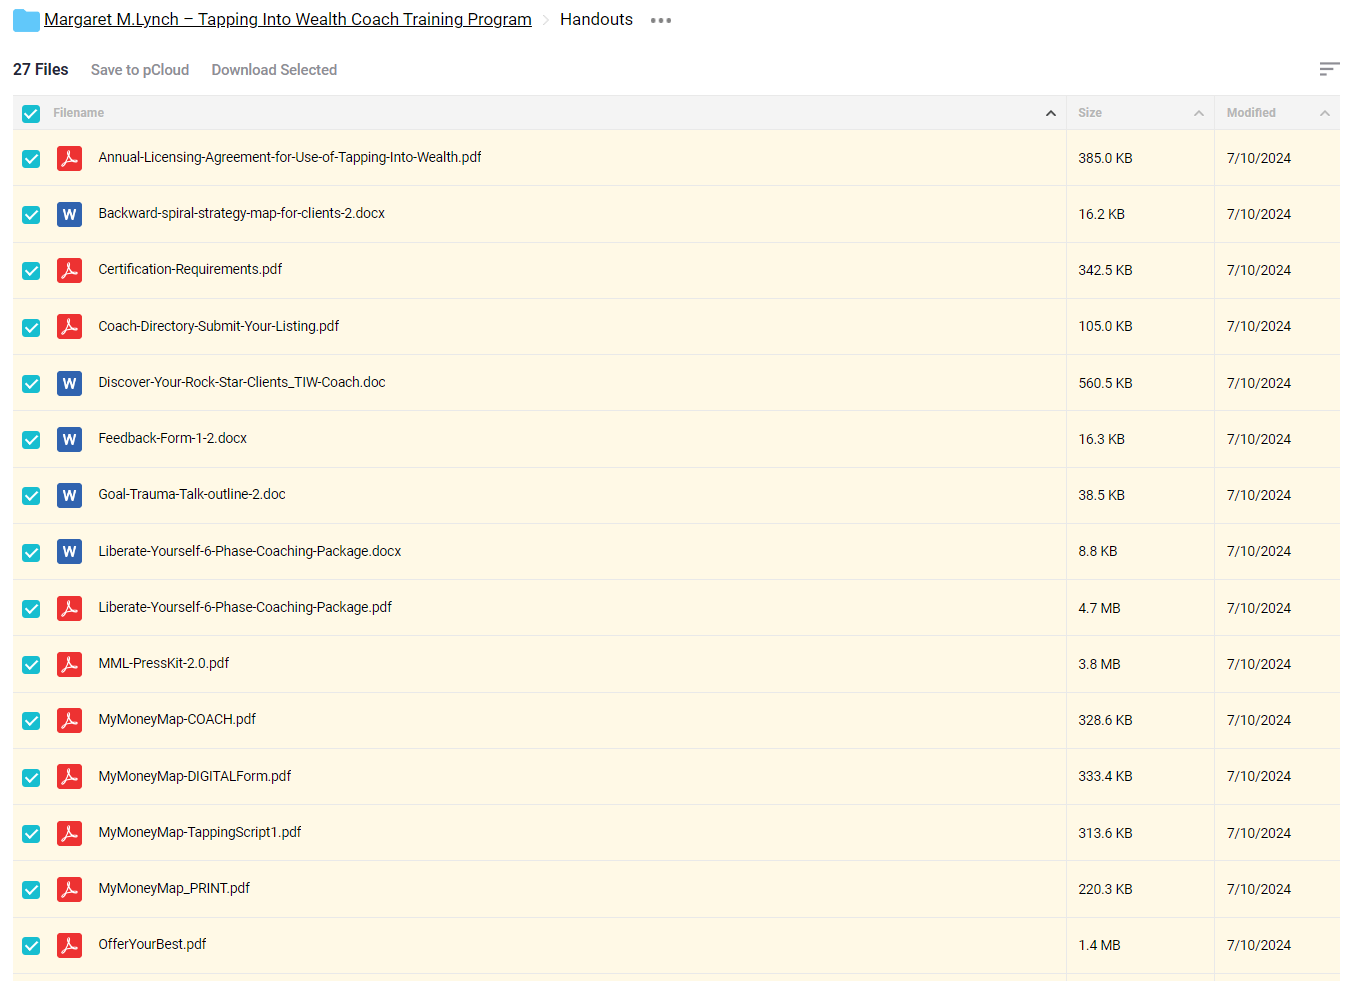Uncheck MyMoneyMap_PRINT.pdf checkbox
This screenshot has width=1354, height=981.
click(x=31, y=889)
